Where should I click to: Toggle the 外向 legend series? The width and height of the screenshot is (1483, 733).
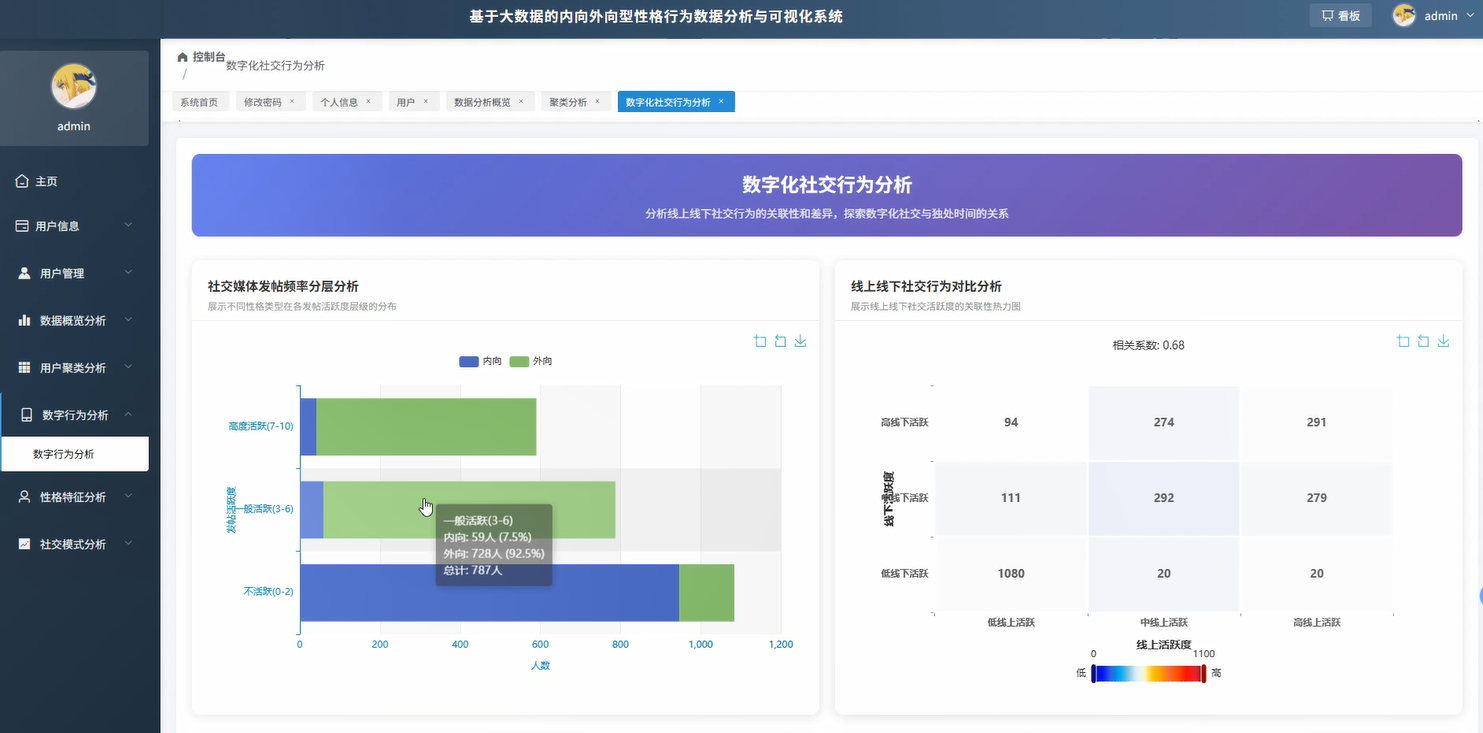[x=531, y=361]
